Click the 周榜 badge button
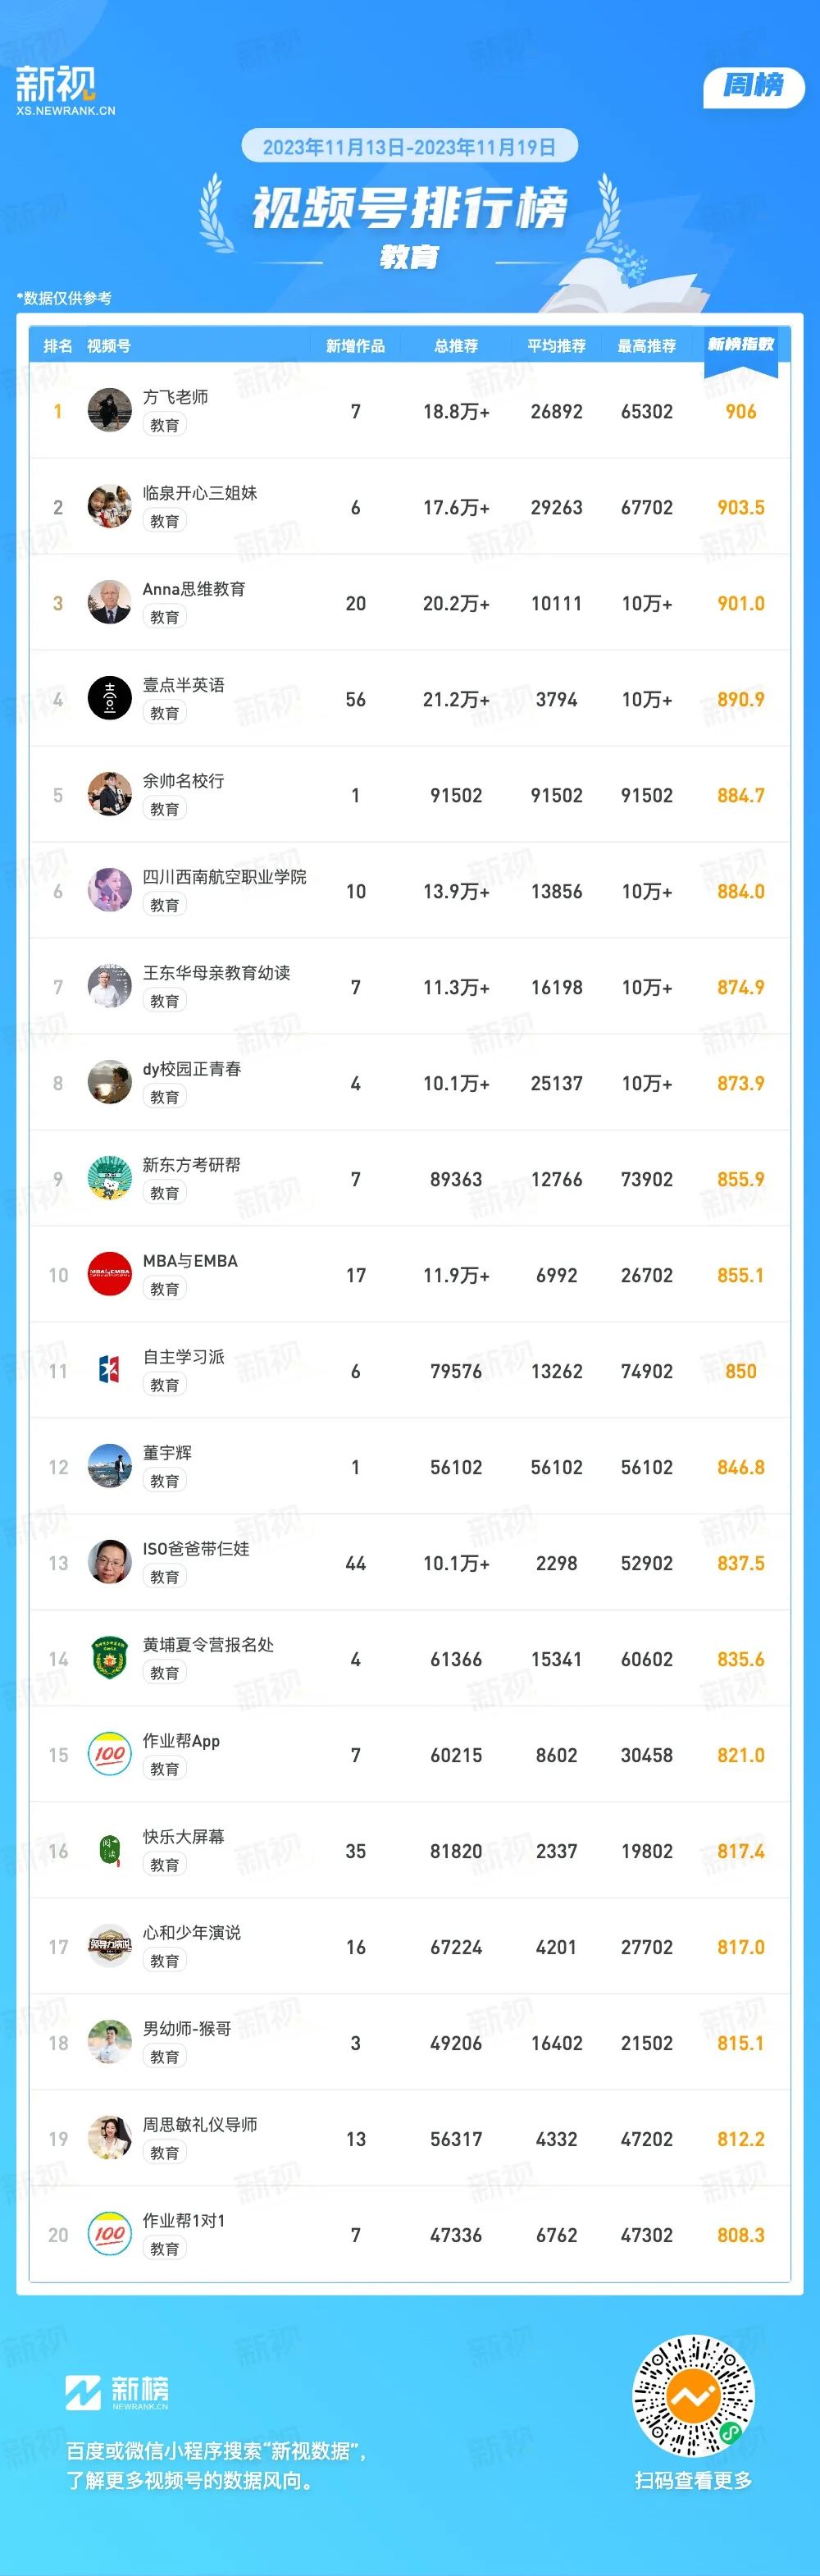Image resolution: width=820 pixels, height=2576 pixels. 754,86
